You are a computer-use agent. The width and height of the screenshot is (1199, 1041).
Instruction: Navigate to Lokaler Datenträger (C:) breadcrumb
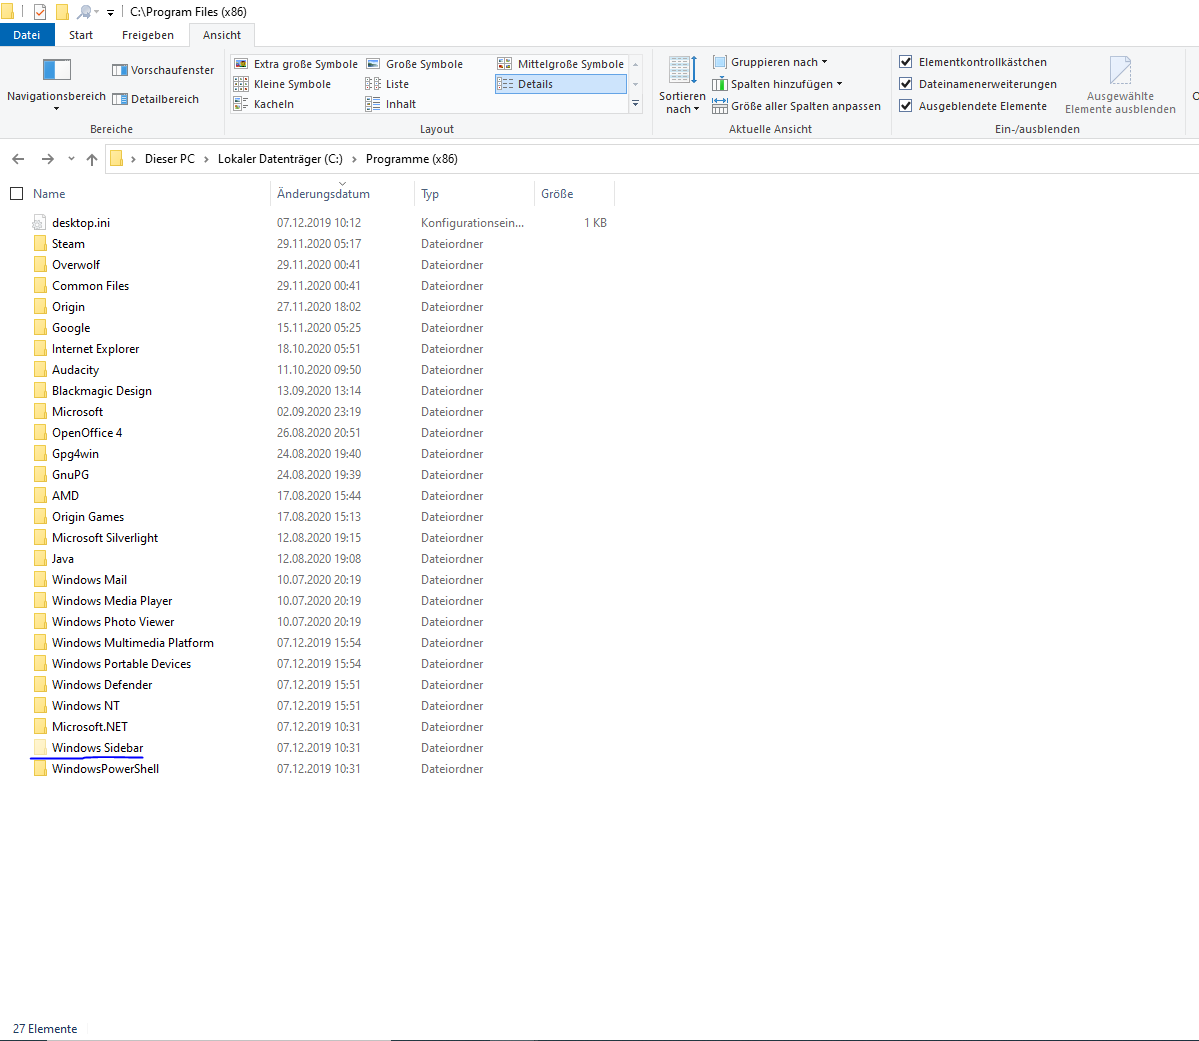point(280,159)
